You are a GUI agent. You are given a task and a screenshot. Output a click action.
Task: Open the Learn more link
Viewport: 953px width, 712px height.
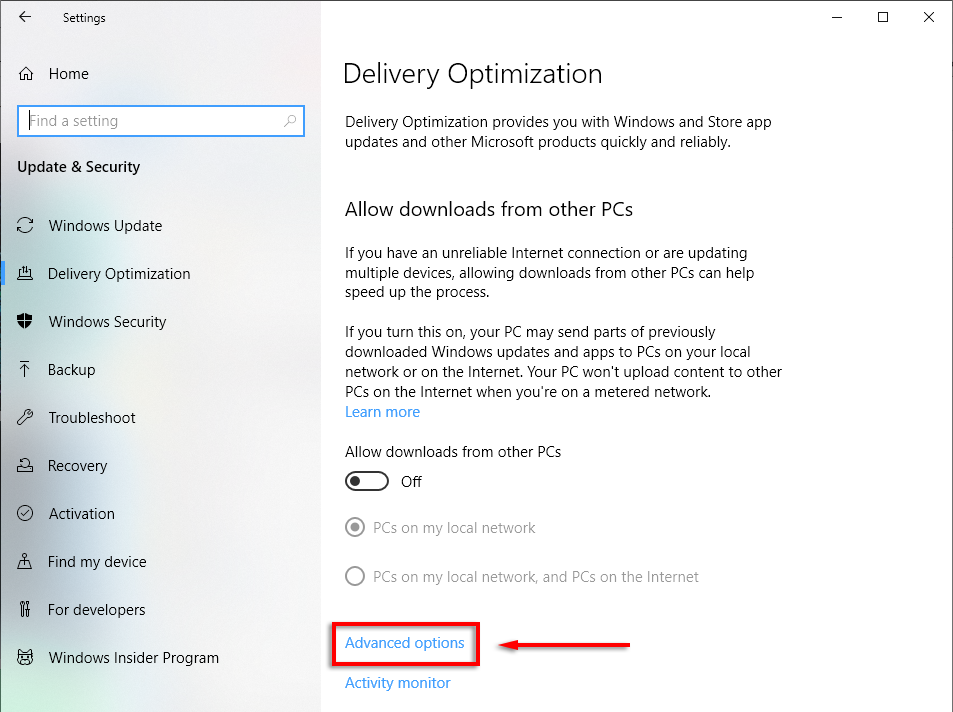click(x=382, y=412)
